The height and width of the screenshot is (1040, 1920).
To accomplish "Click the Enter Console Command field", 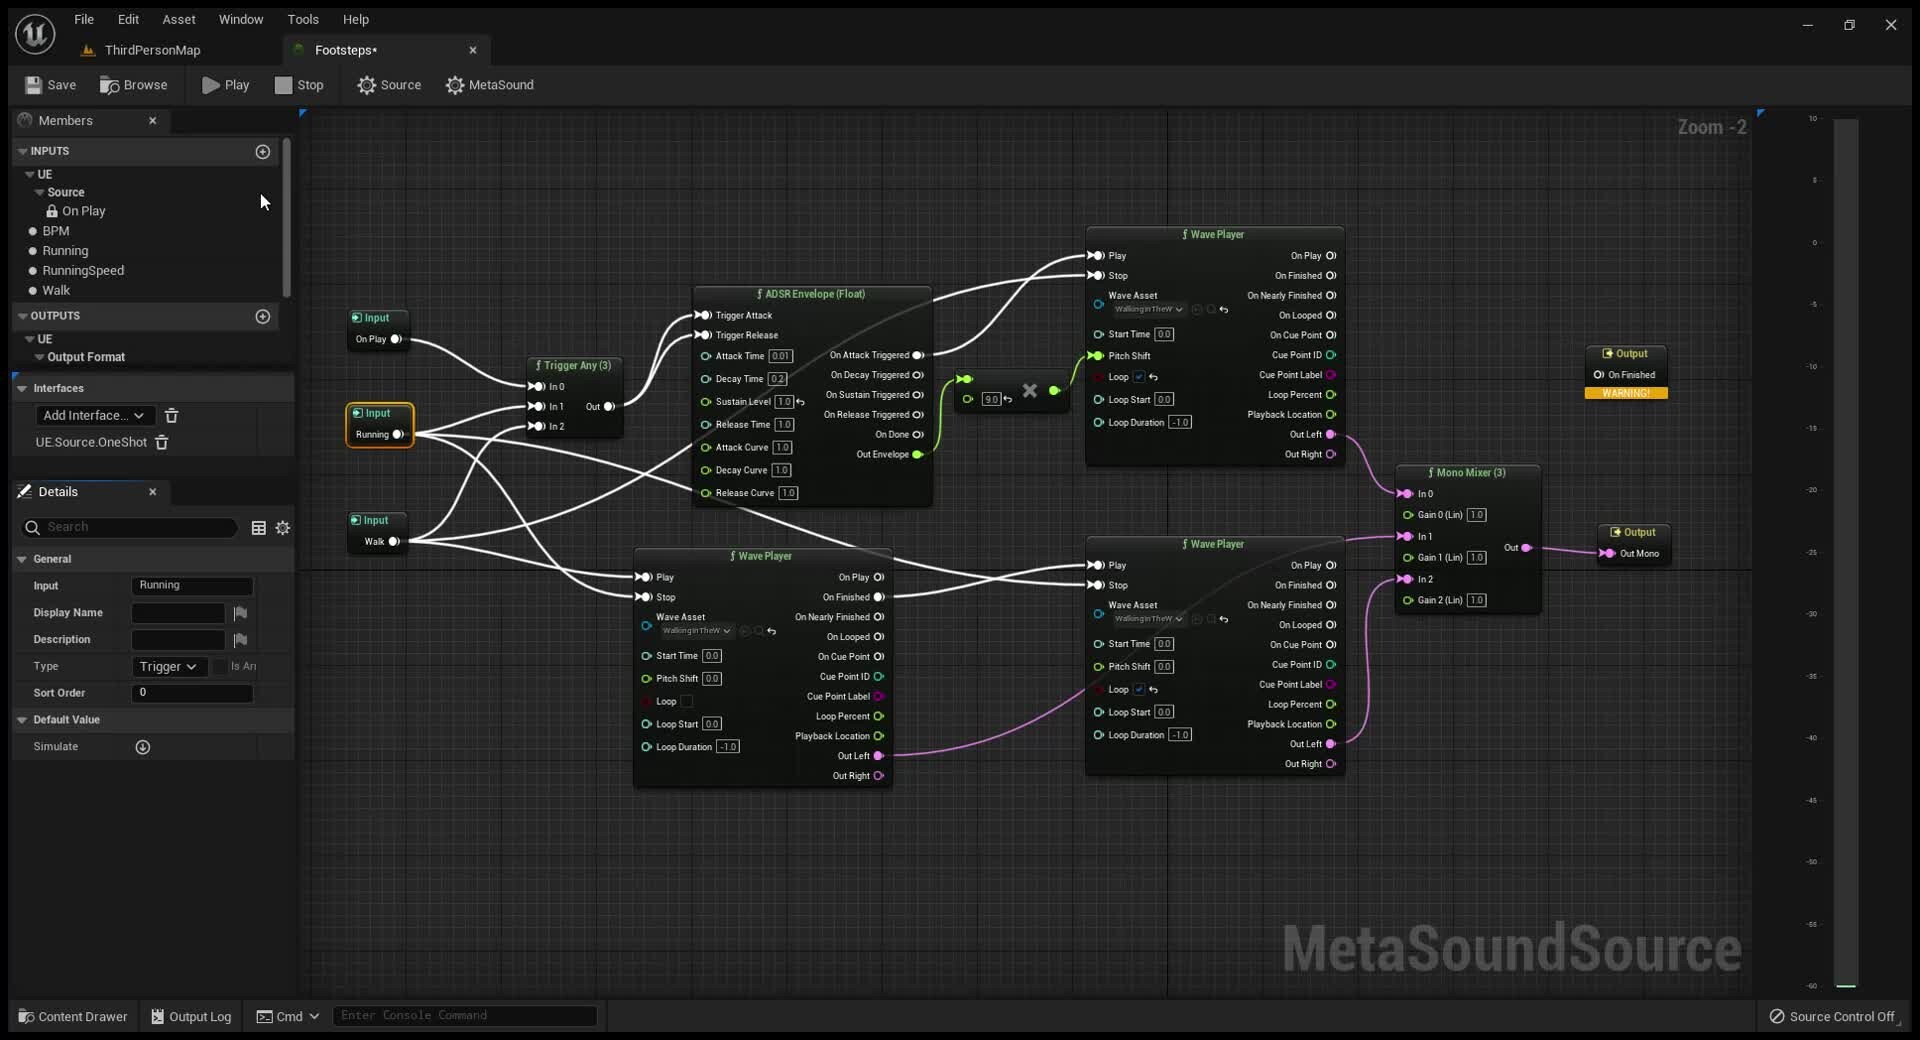I will (464, 1016).
